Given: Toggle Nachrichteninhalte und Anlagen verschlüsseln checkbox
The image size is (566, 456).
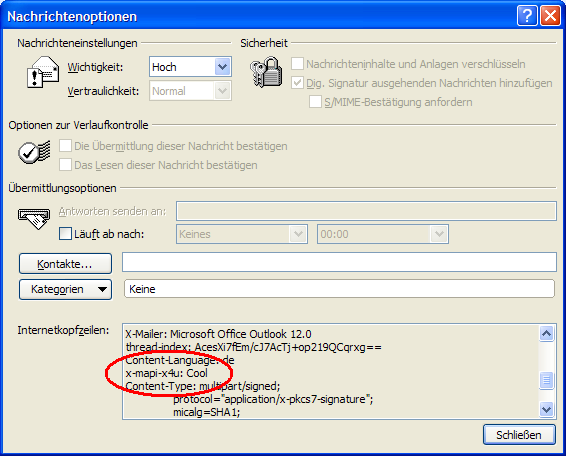Looking at the screenshot, I should (x=297, y=64).
